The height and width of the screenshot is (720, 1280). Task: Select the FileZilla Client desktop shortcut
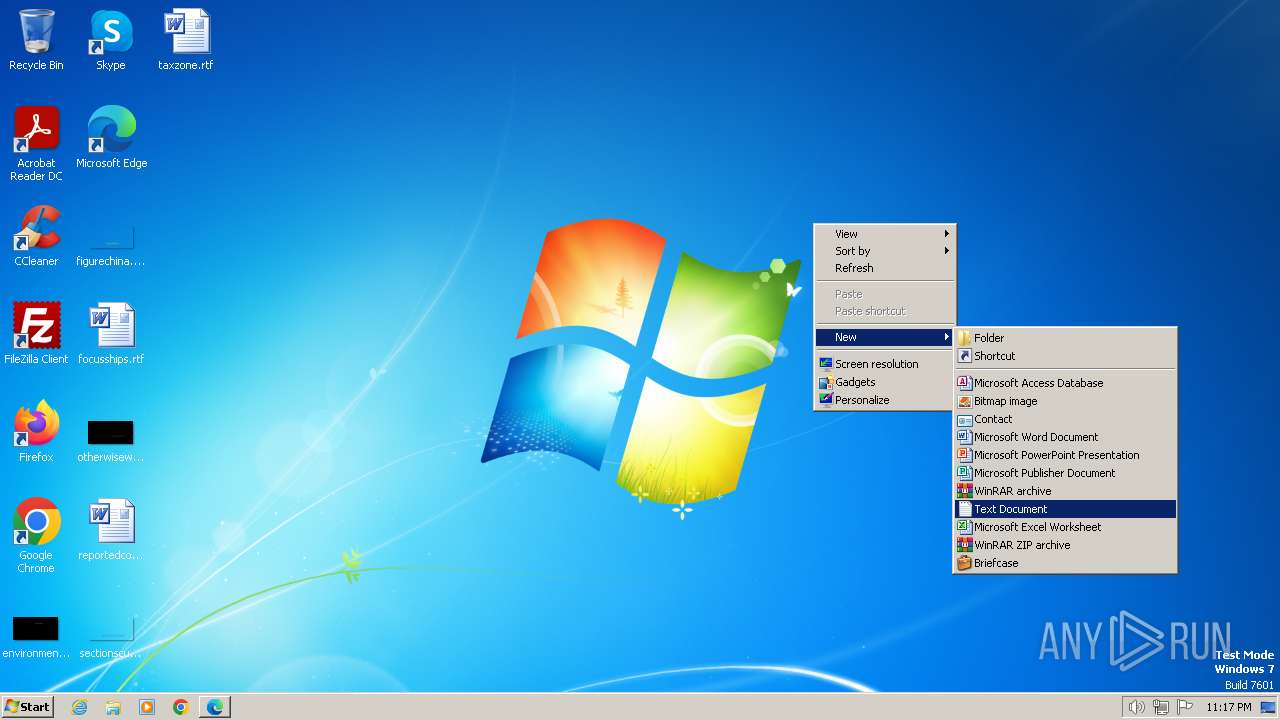(x=36, y=334)
